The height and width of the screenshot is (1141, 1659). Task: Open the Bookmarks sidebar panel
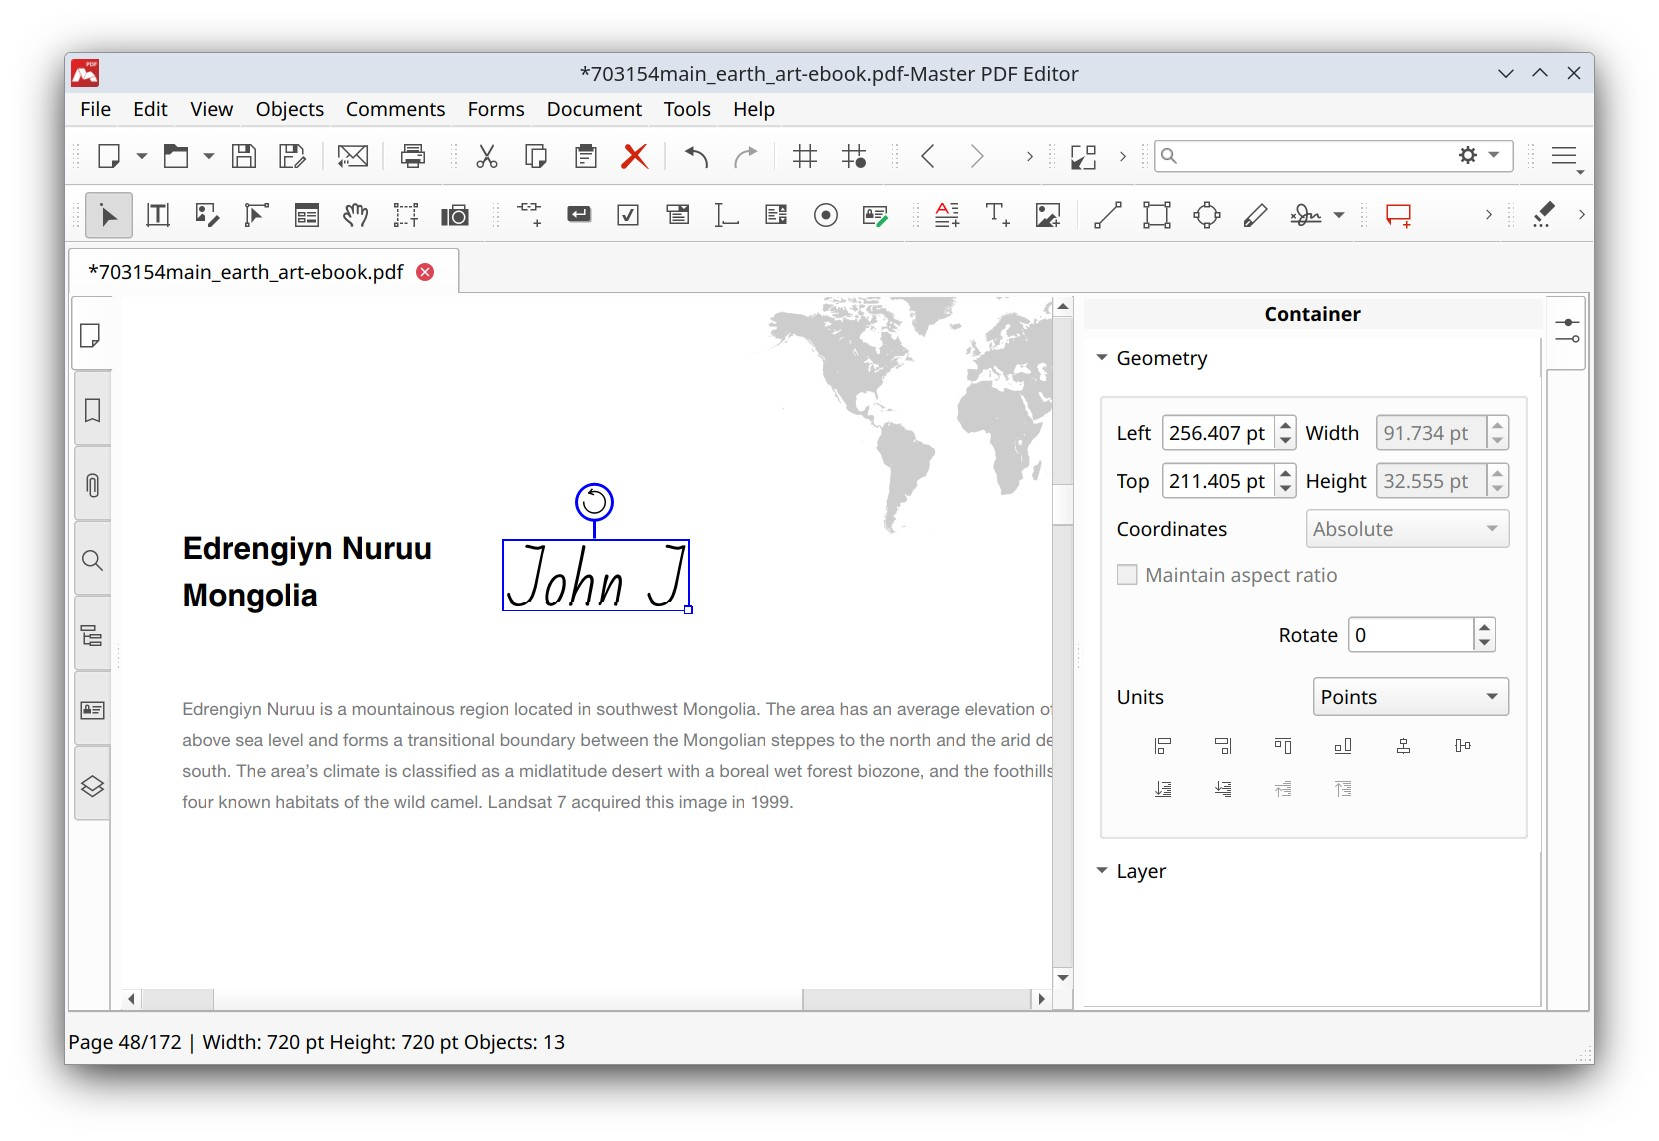coord(92,410)
